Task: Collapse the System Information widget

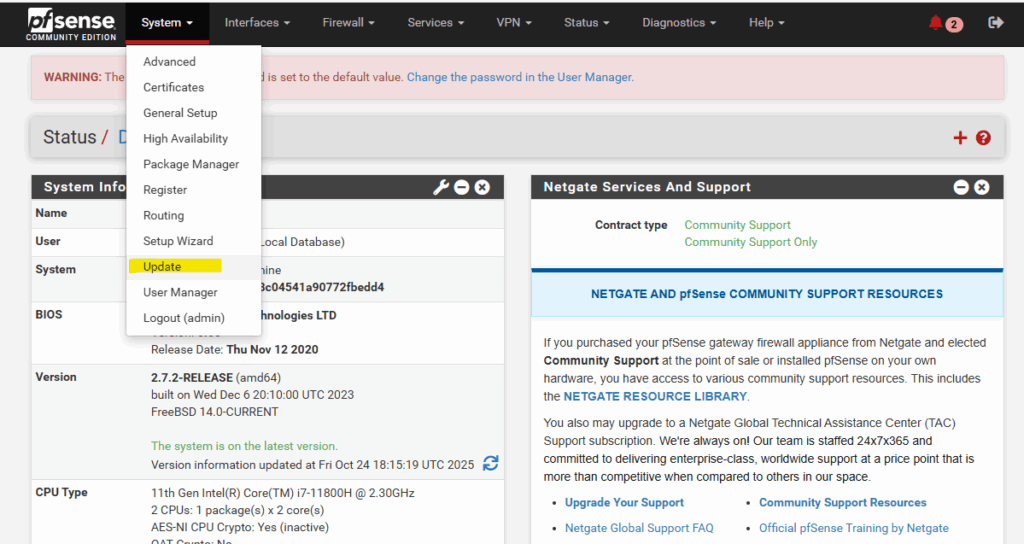Action: pyautogui.click(x=462, y=187)
